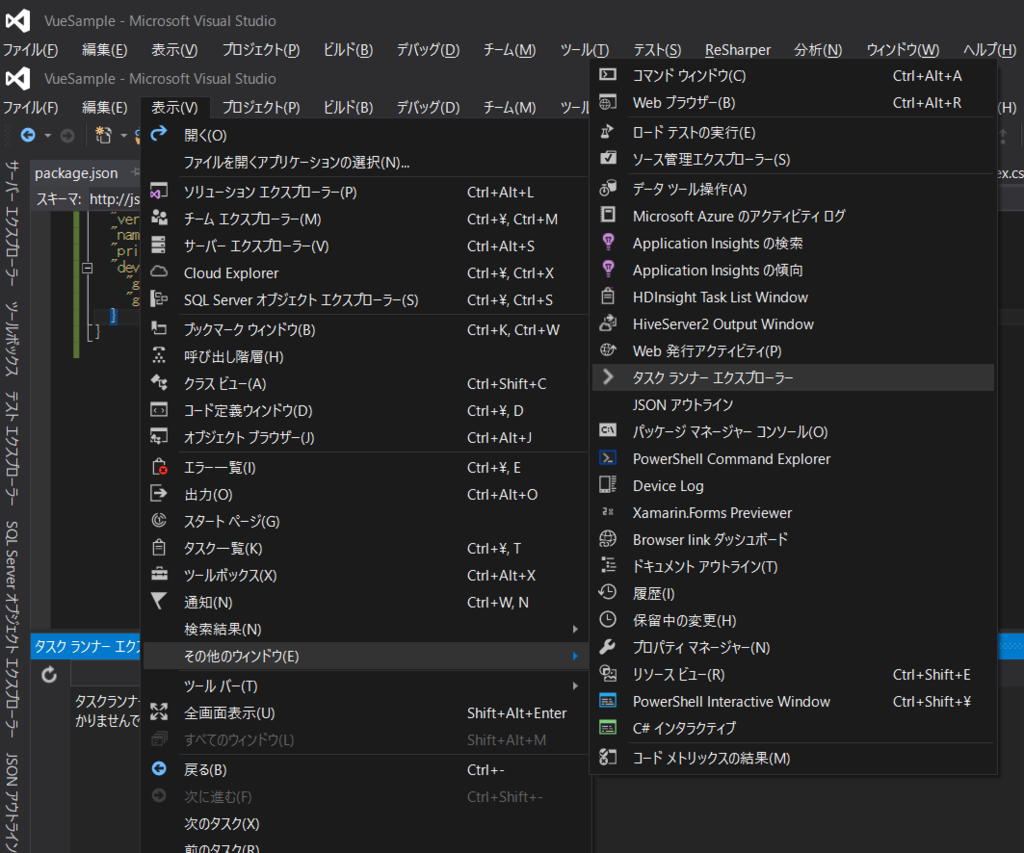Open the ReSharper menu
Image resolution: width=1024 pixels, height=853 pixels.
point(737,50)
